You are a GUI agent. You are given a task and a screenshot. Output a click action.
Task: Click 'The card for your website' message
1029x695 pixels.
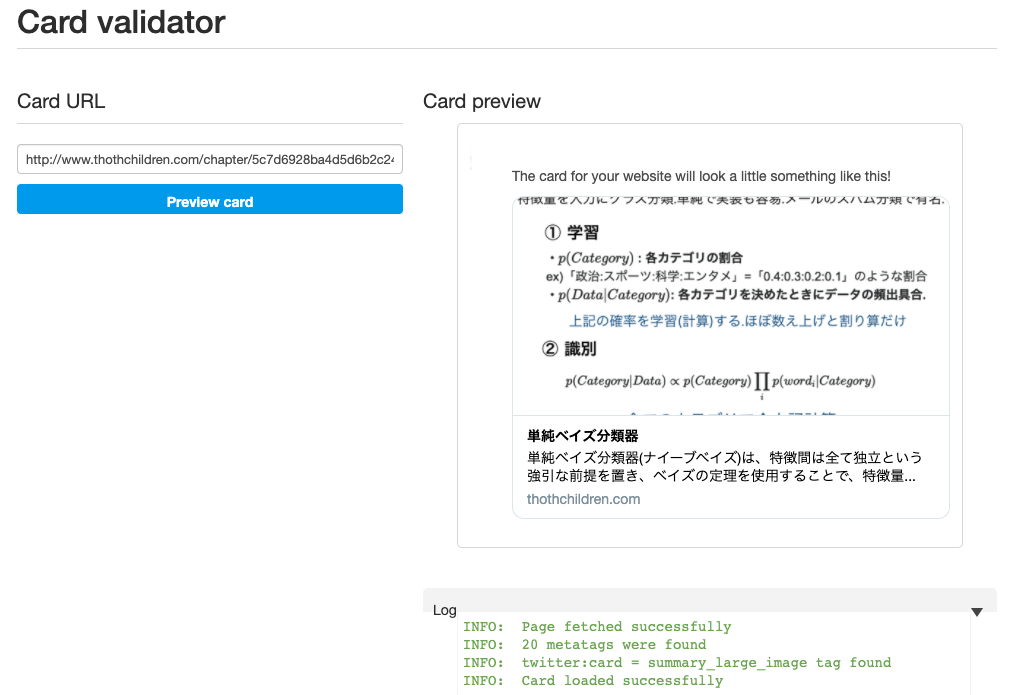pyautogui.click(x=701, y=176)
